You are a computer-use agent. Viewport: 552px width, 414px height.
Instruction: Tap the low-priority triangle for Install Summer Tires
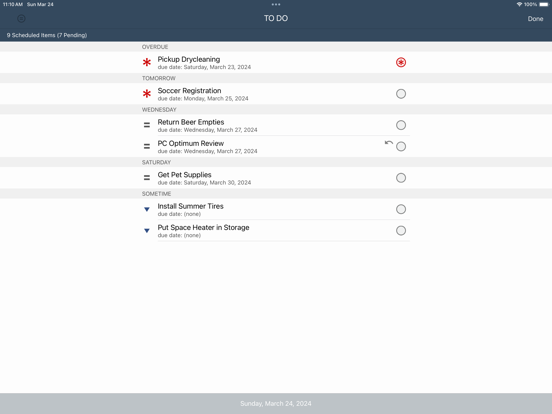coord(147,209)
